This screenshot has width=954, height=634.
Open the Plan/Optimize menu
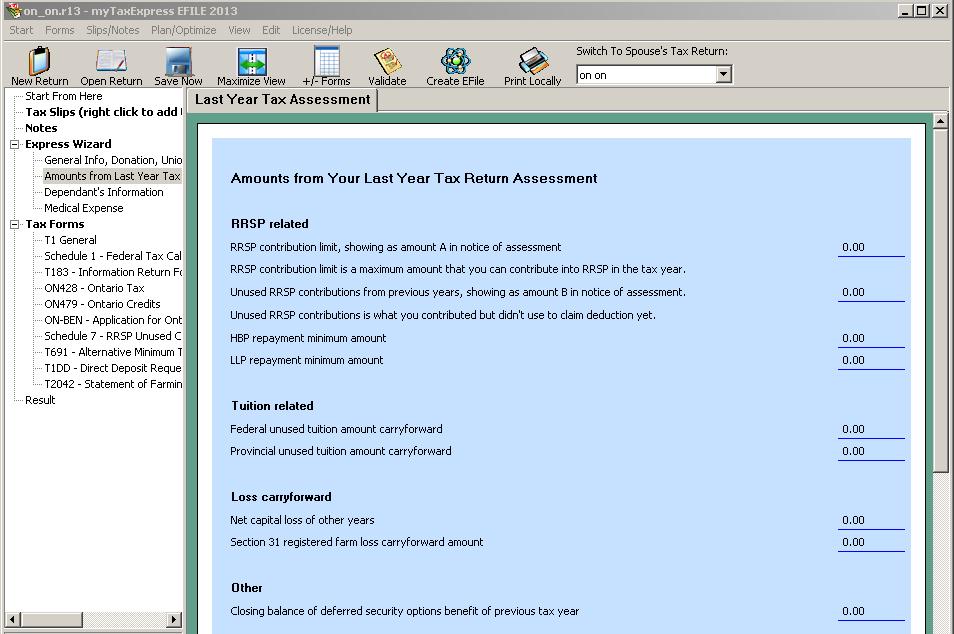tap(184, 30)
